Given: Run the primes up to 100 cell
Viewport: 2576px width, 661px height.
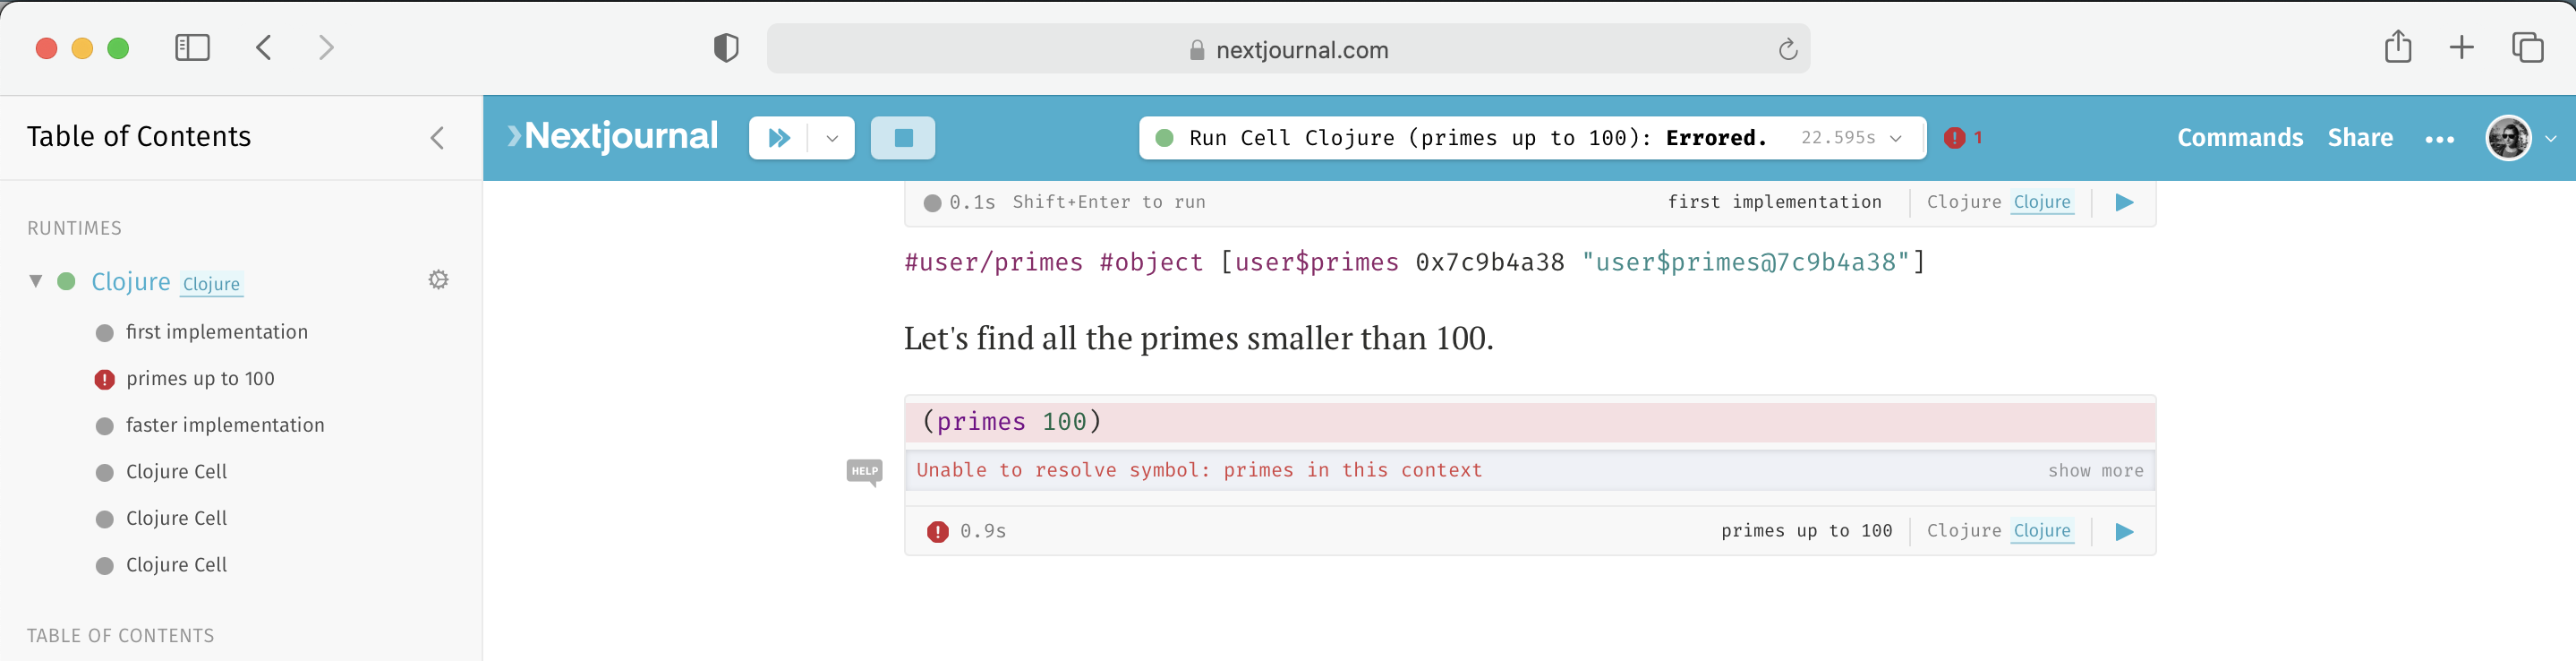Looking at the screenshot, I should 2124,532.
